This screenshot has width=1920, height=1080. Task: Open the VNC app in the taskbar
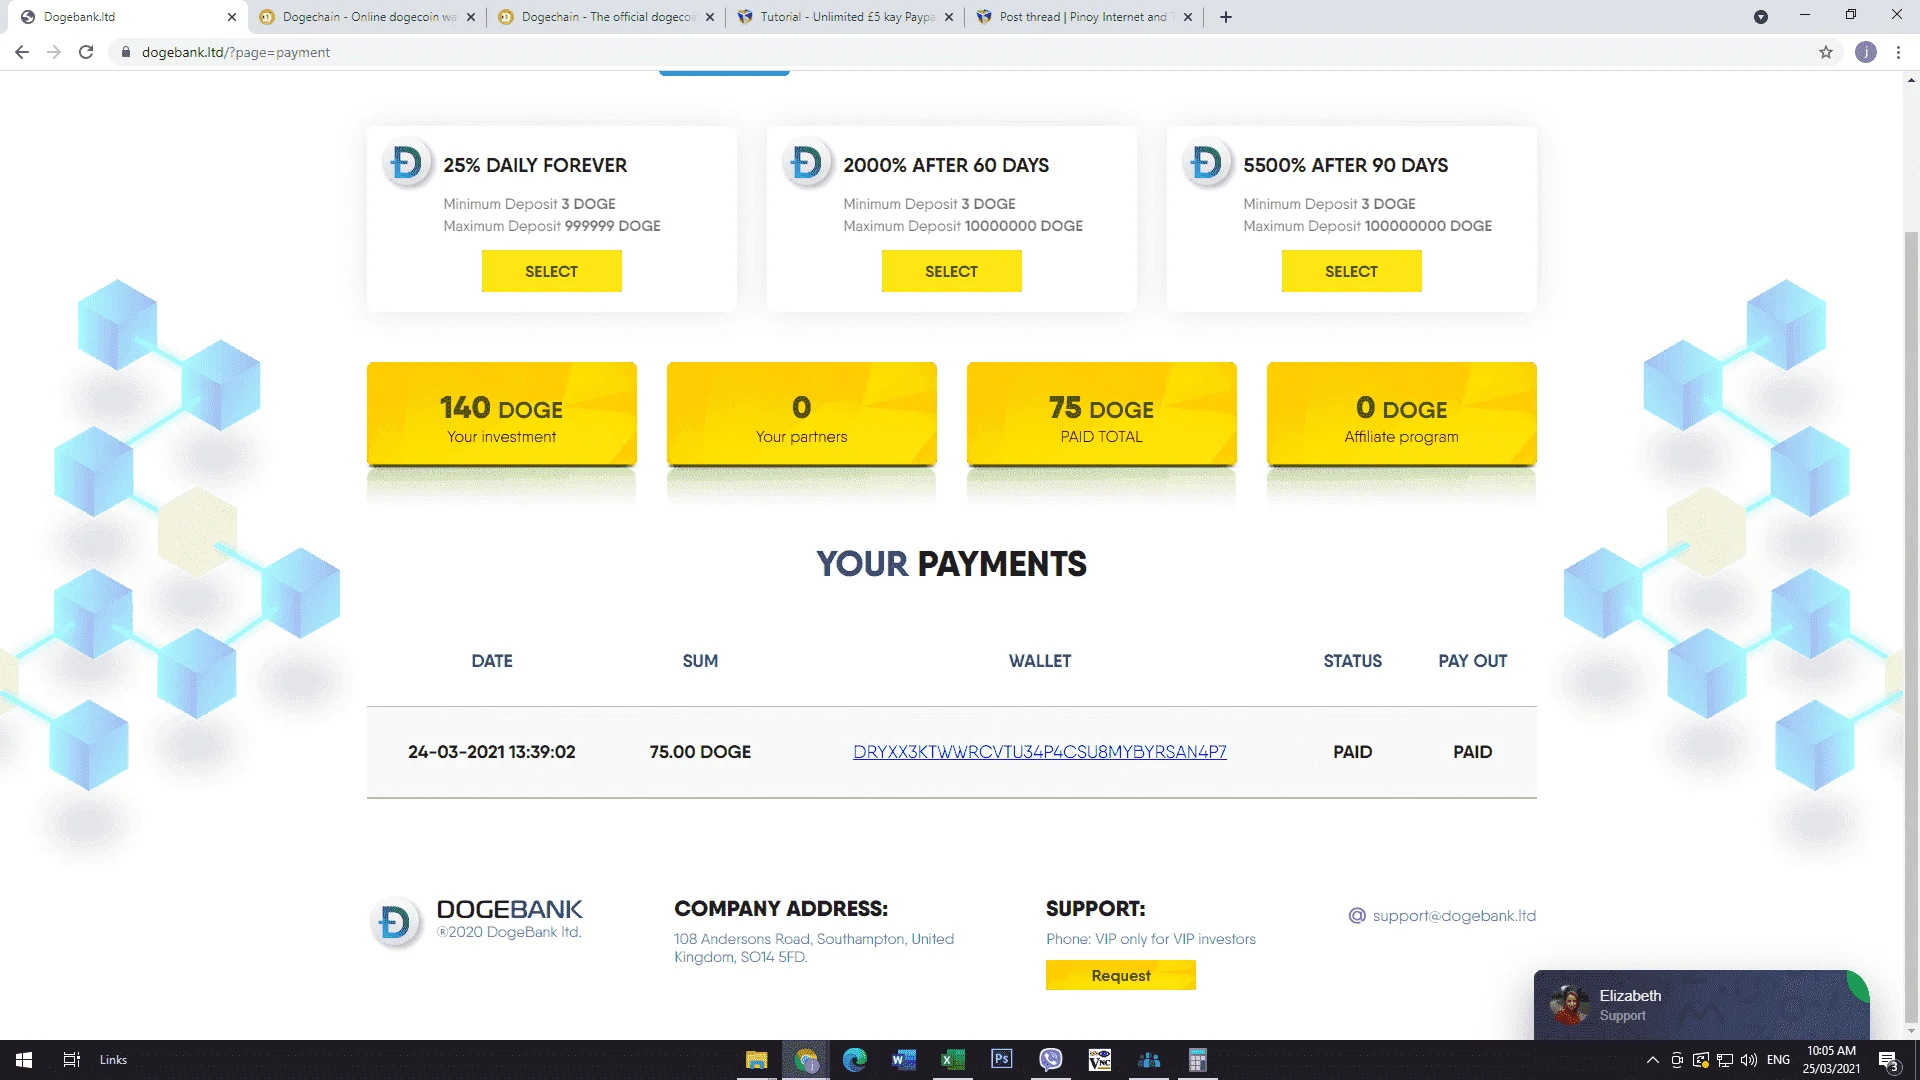1100,1060
